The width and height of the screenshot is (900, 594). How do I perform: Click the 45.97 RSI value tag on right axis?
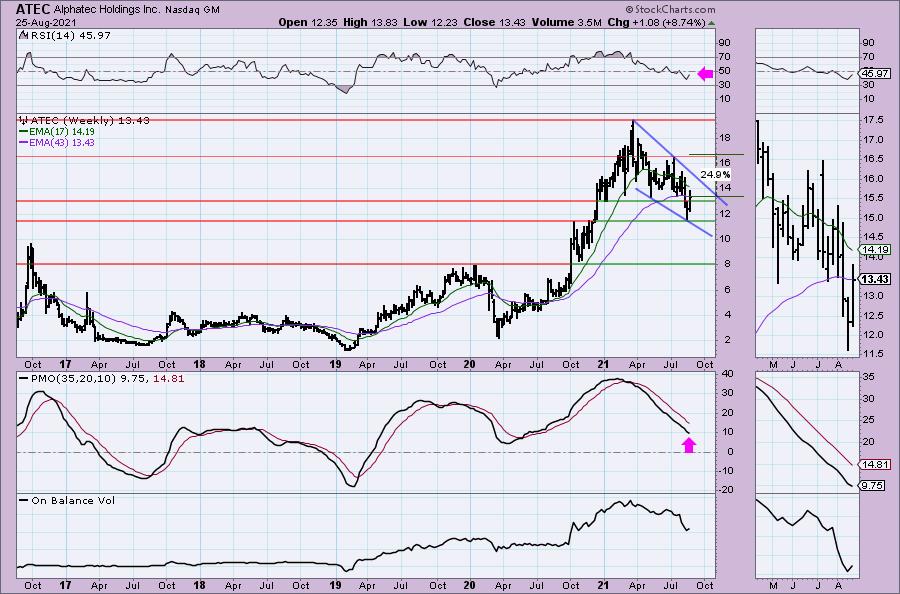[x=874, y=73]
